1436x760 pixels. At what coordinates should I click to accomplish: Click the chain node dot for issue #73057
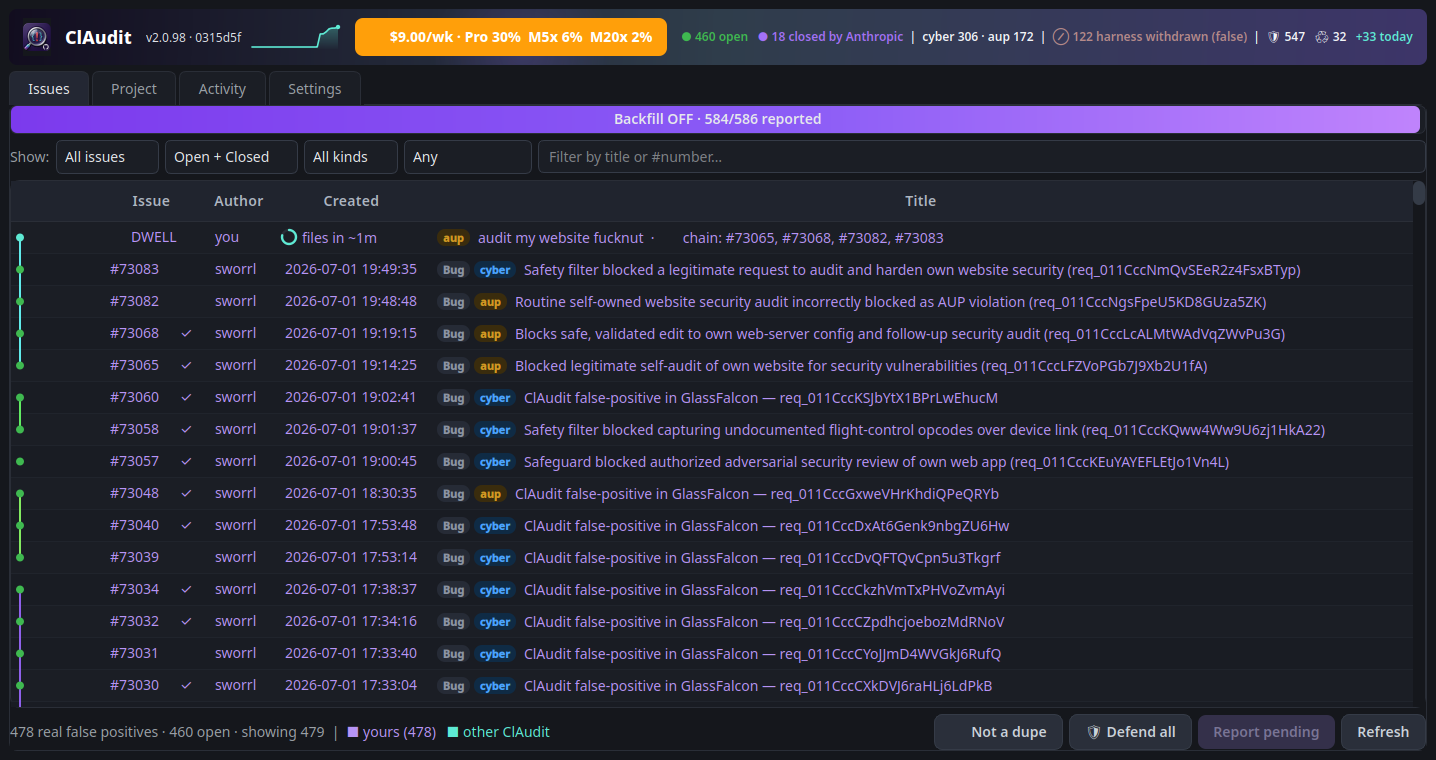point(20,462)
